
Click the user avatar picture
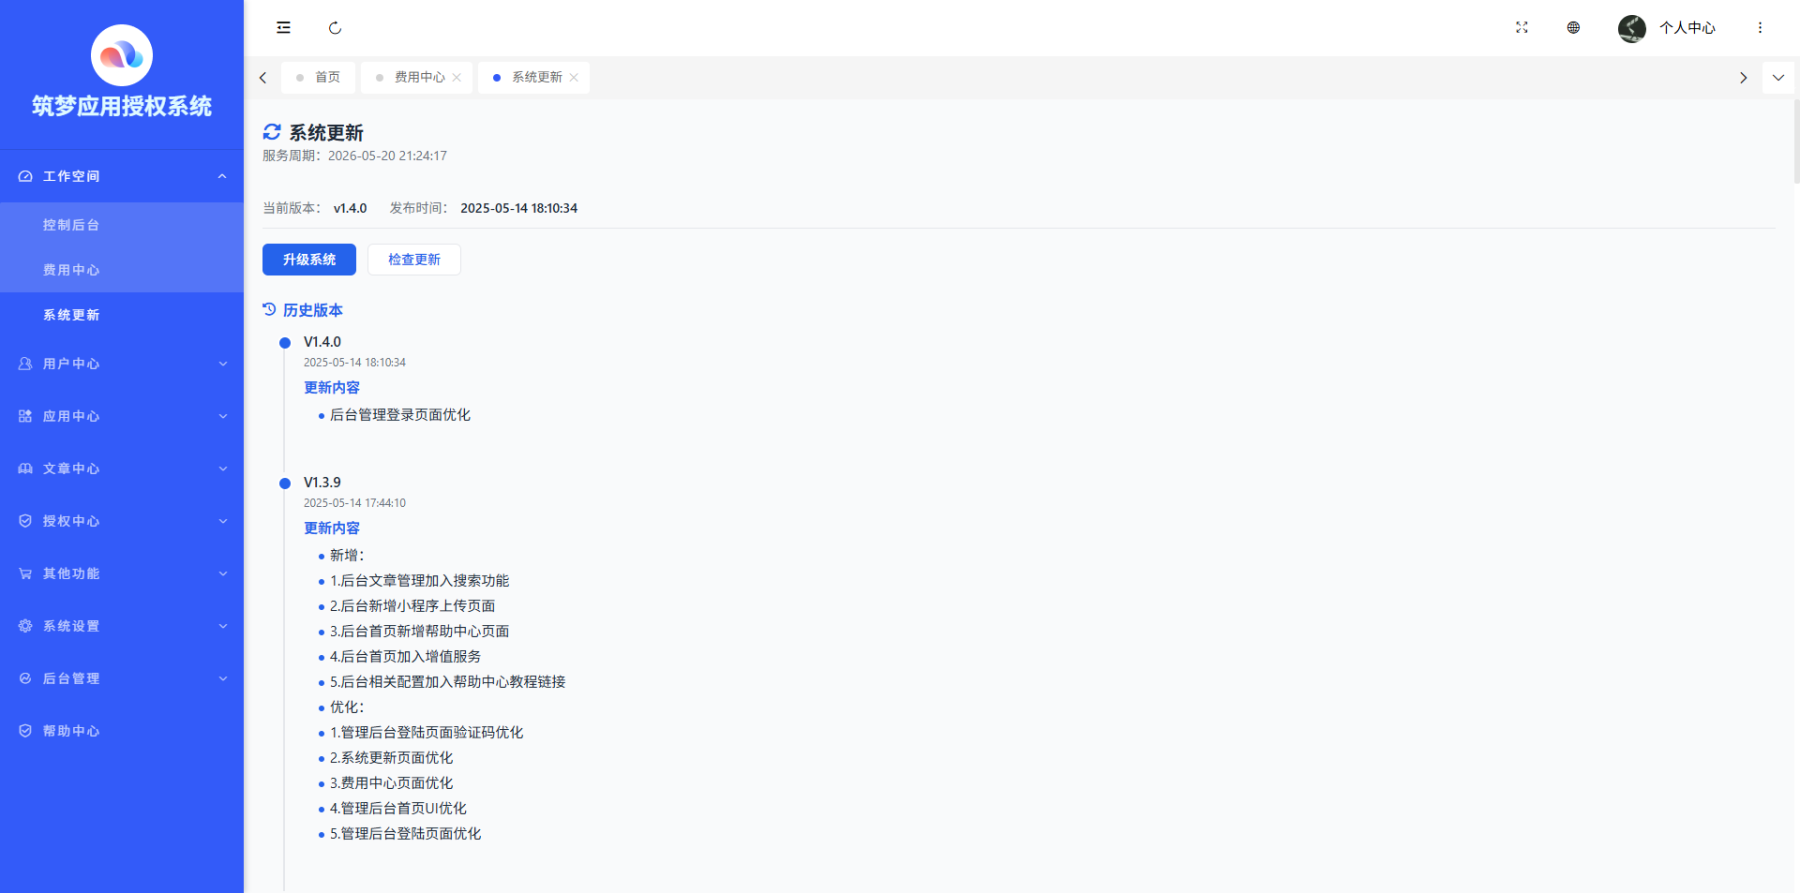pos(1631,28)
